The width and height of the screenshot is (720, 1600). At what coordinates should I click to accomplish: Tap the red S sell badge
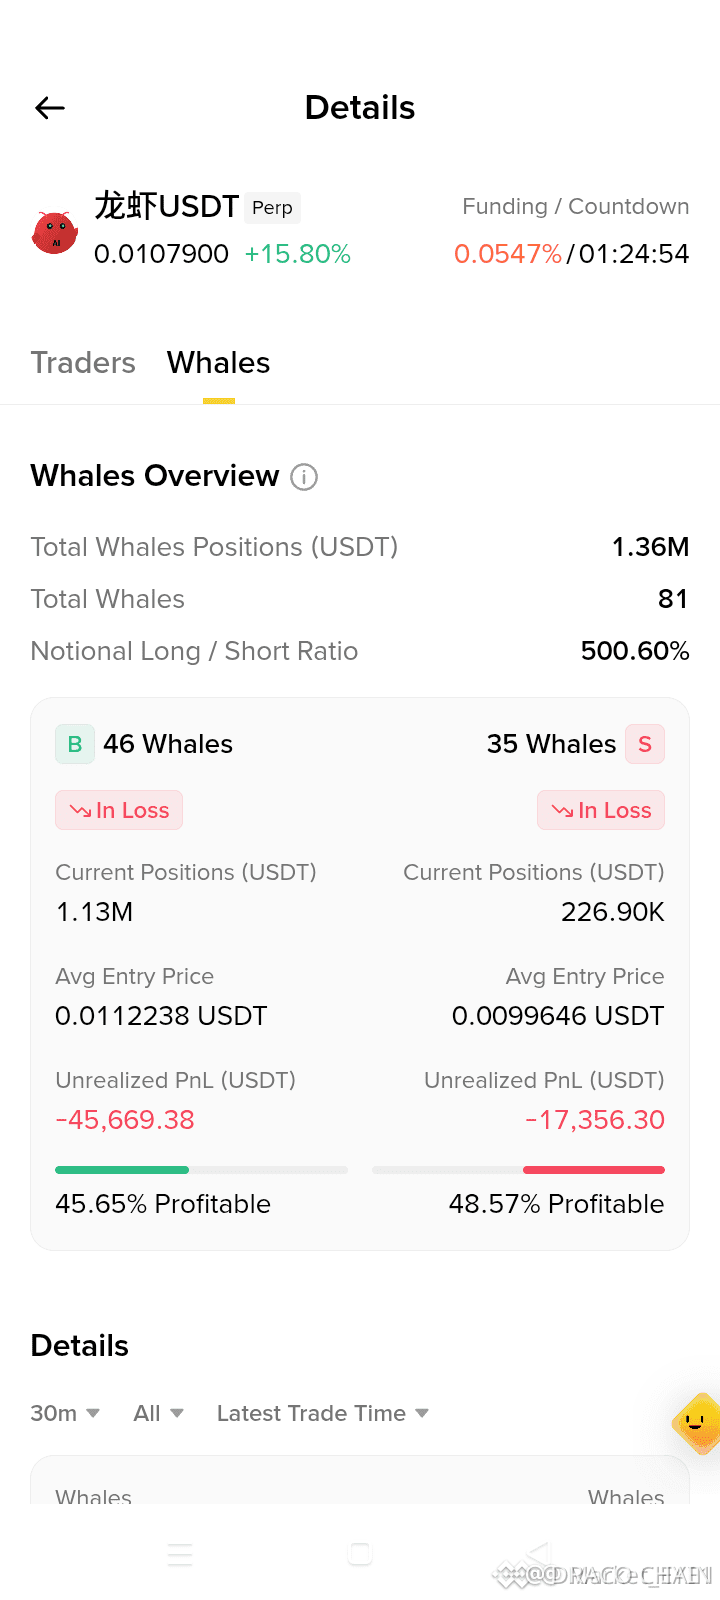(x=645, y=744)
